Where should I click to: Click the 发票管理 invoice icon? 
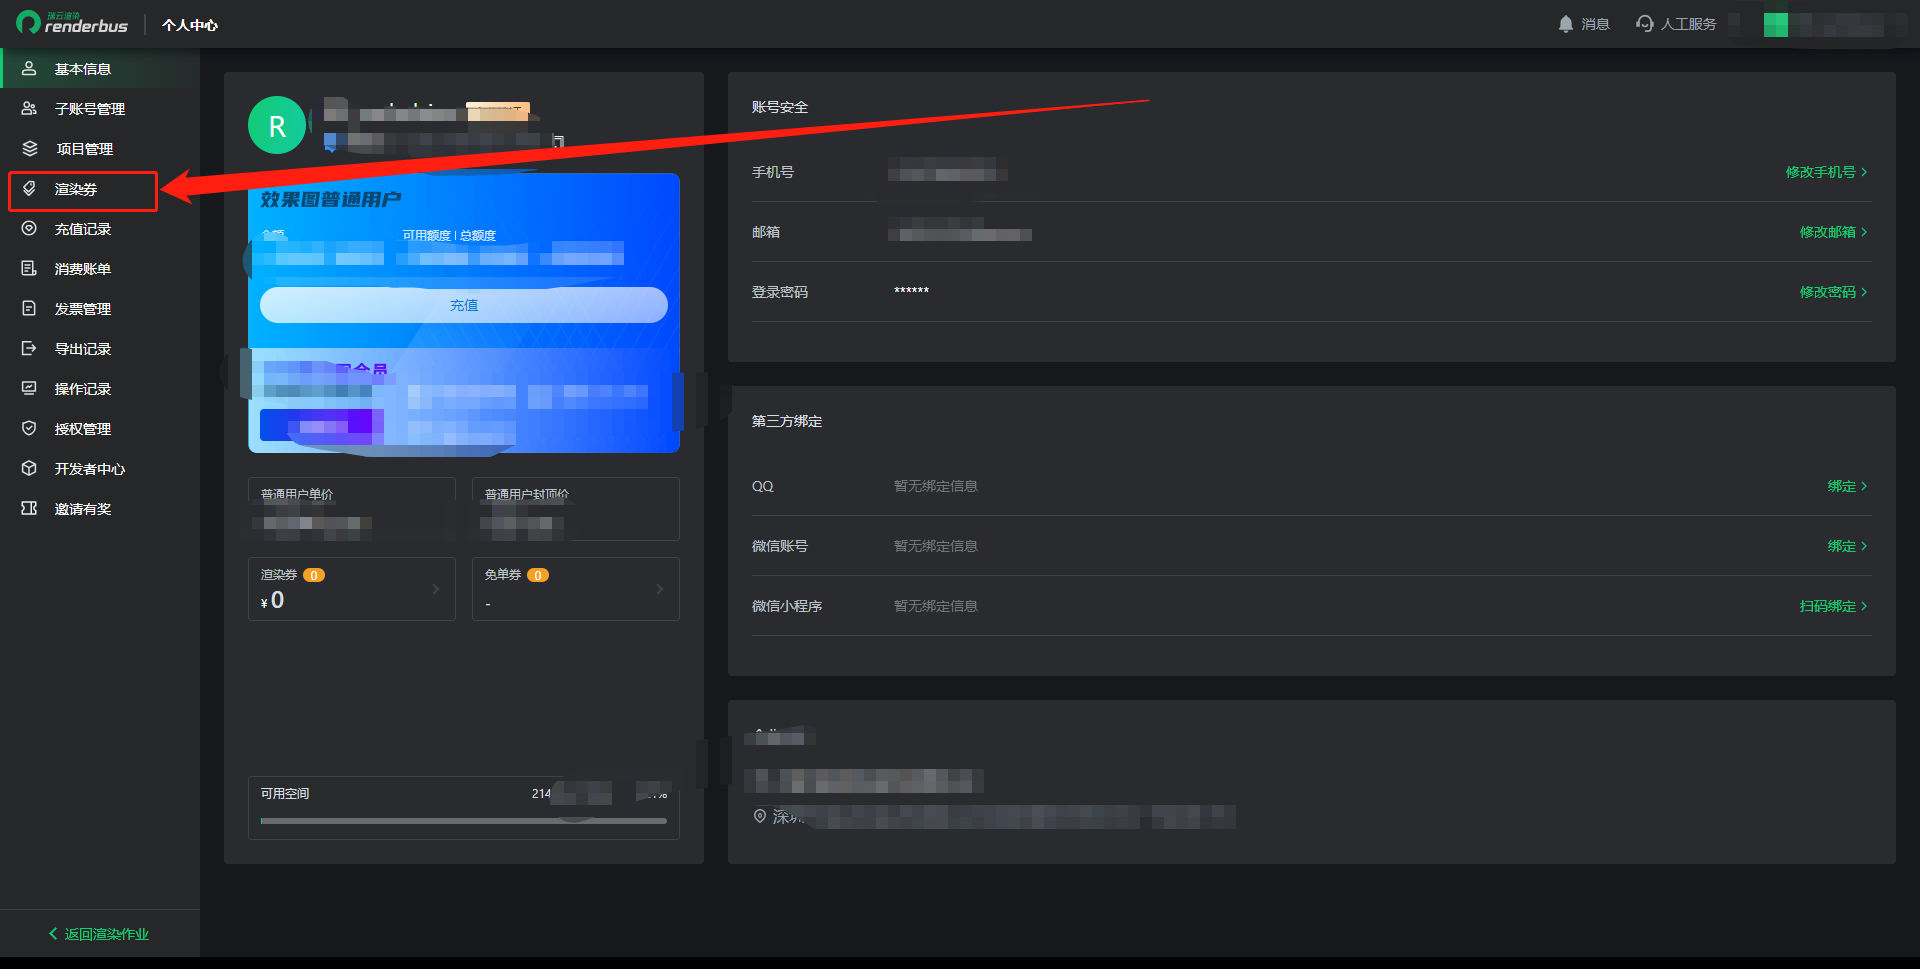pos(29,308)
